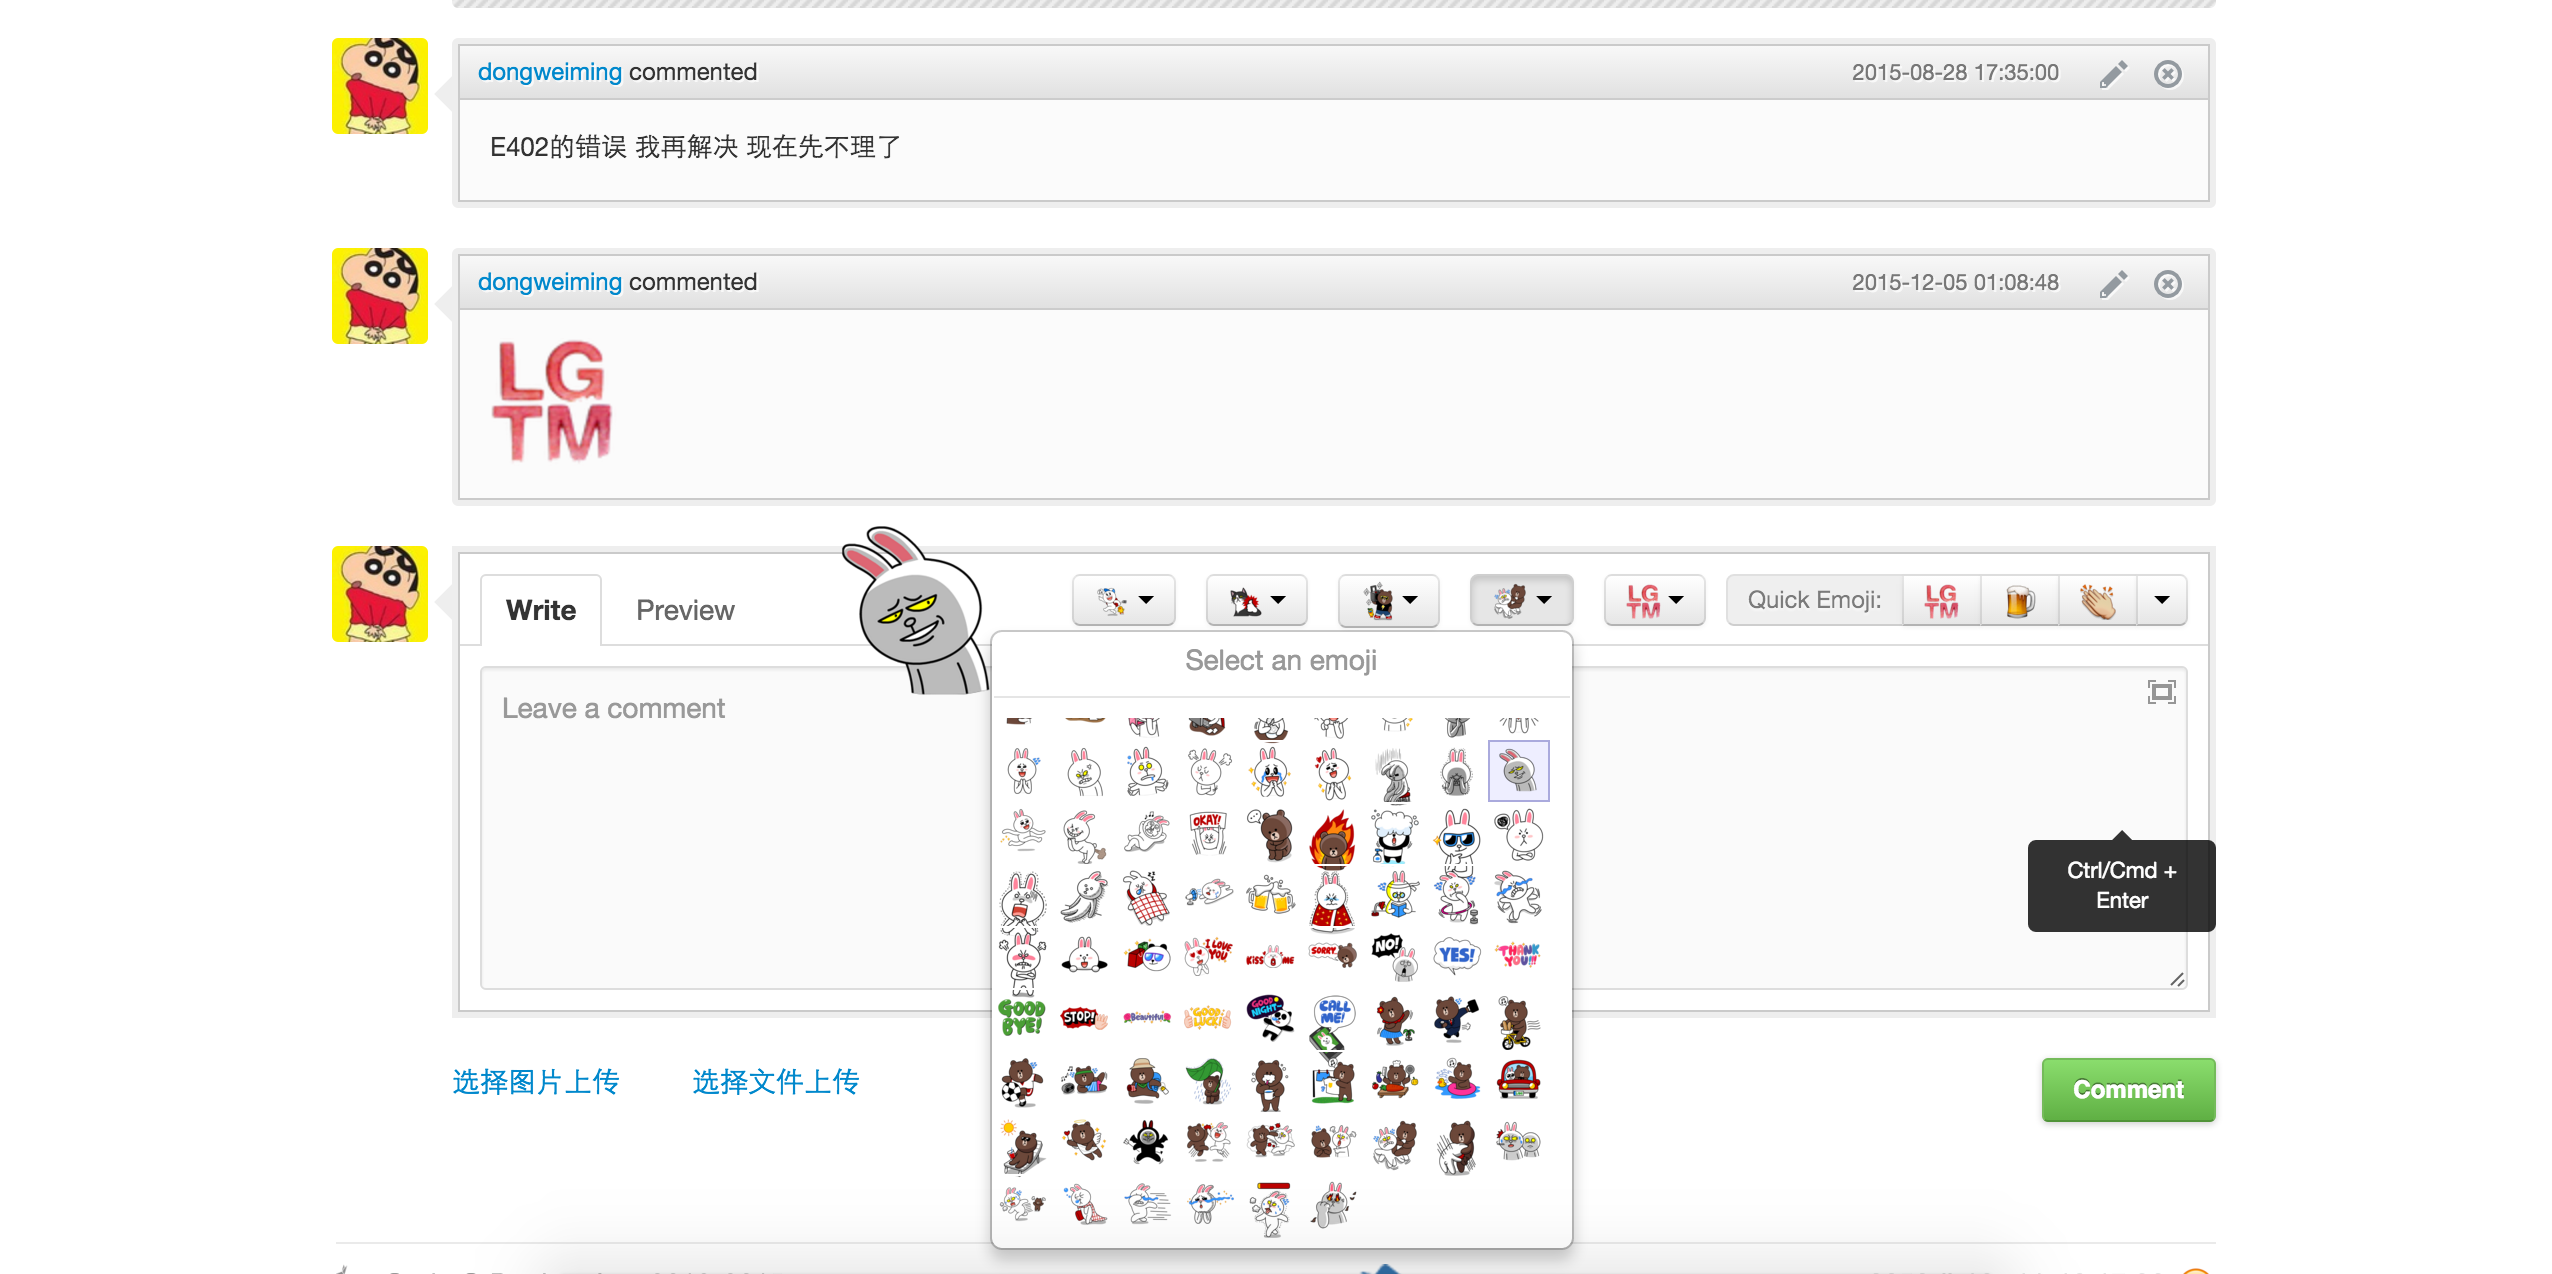
Task: Edit the 2015-08-28 comment with pencil icon
Action: point(2113,74)
